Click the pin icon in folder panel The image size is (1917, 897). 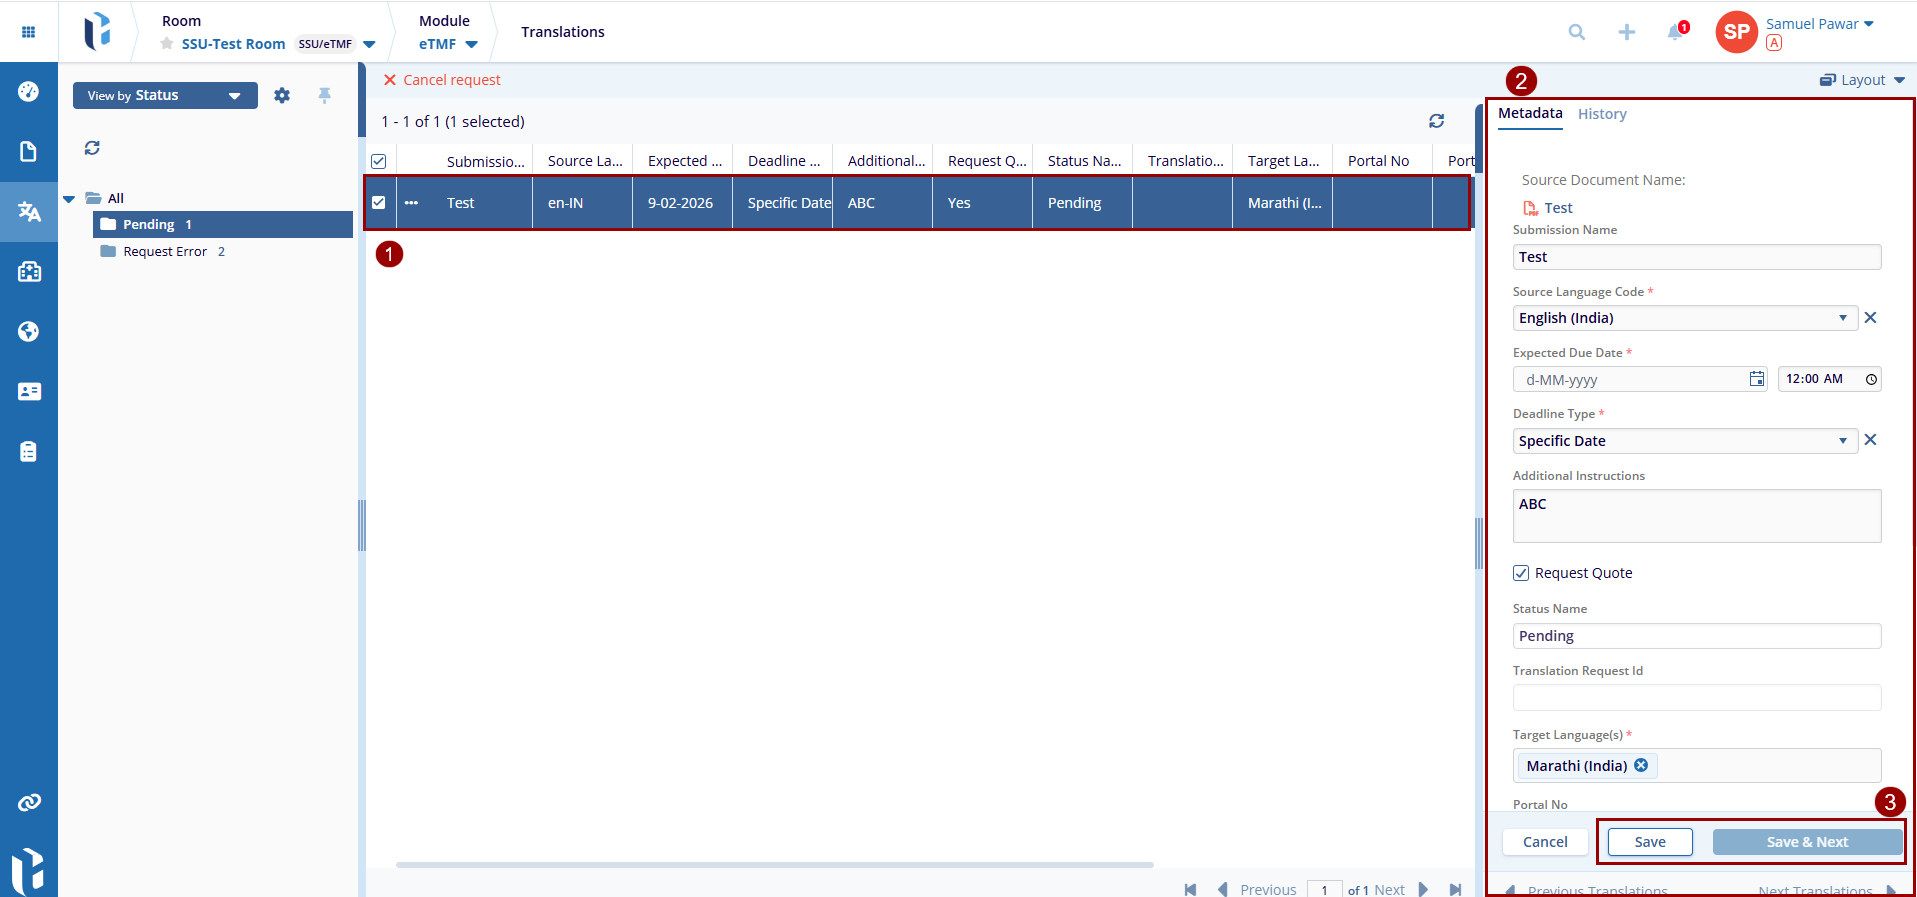324,95
